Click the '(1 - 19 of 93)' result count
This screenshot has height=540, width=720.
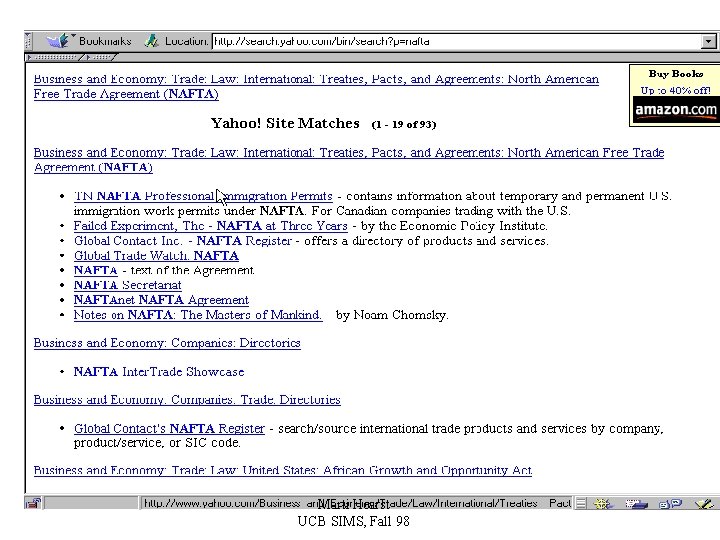coord(404,124)
